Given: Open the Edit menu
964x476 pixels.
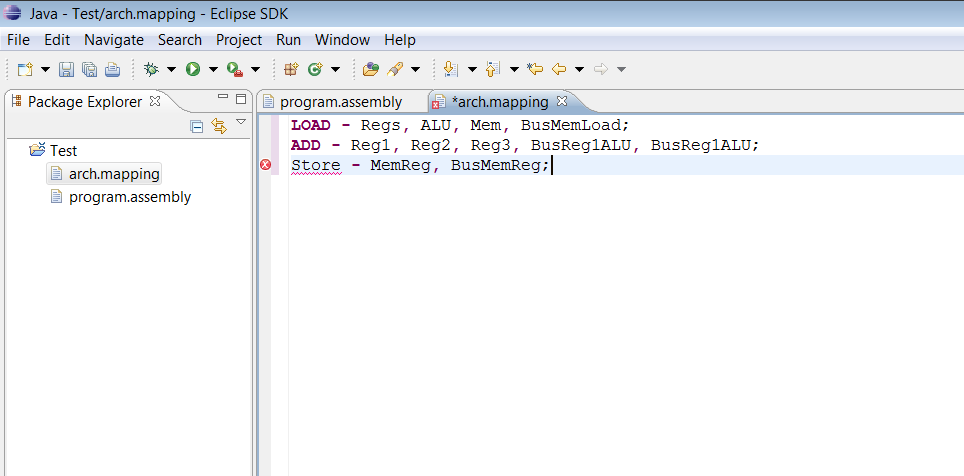Looking at the screenshot, I should 57,40.
